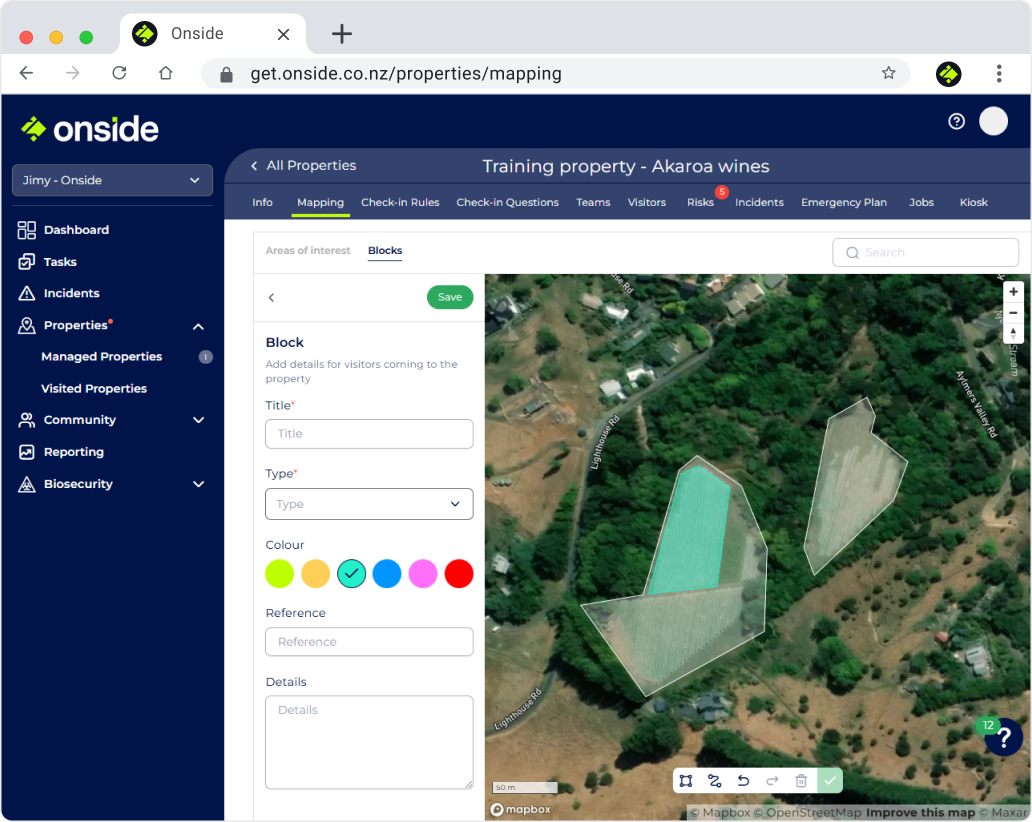The height and width of the screenshot is (822, 1032).
Task: Open the Jimy - Onside account dropdown
Action: click(x=112, y=180)
